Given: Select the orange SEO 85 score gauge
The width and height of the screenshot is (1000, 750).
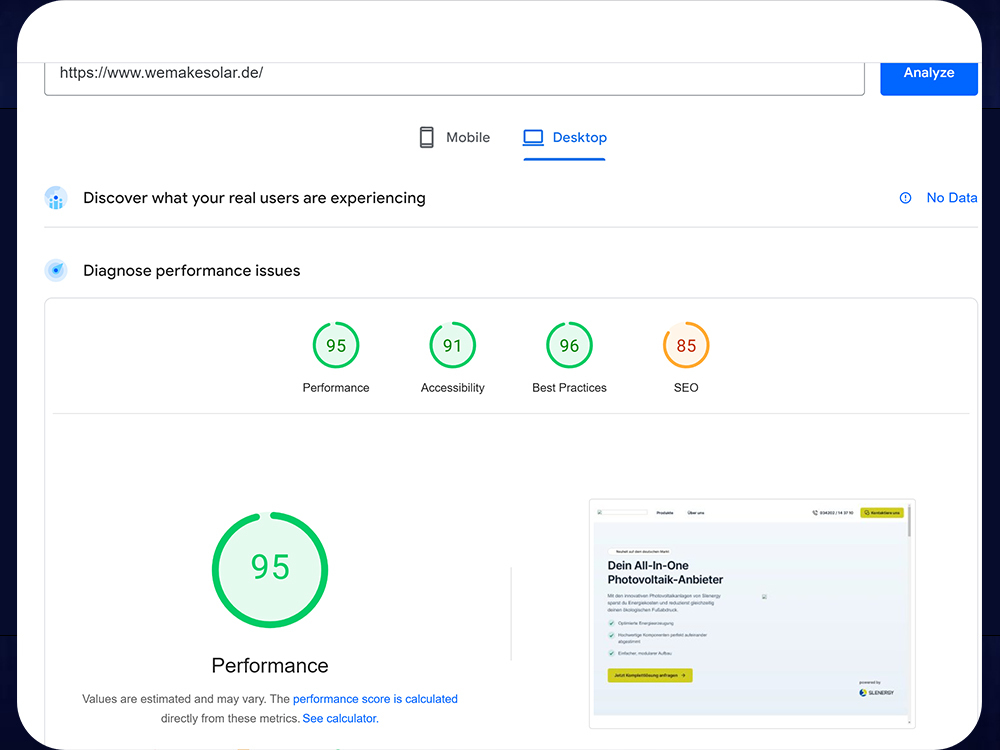Looking at the screenshot, I should point(686,346).
